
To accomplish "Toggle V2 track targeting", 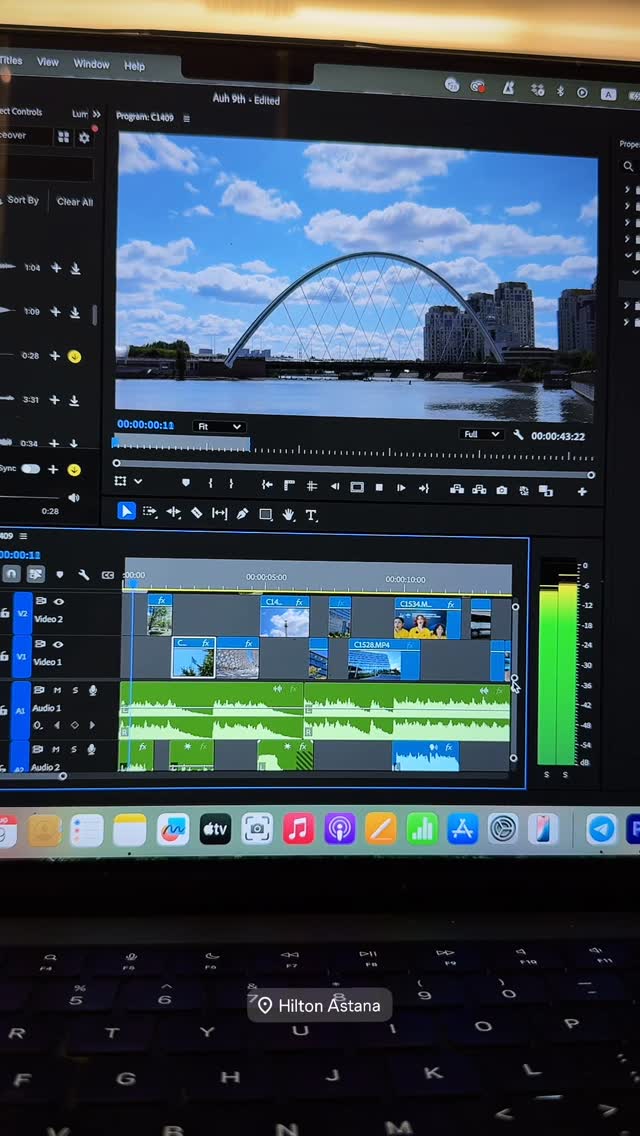I will point(22,614).
